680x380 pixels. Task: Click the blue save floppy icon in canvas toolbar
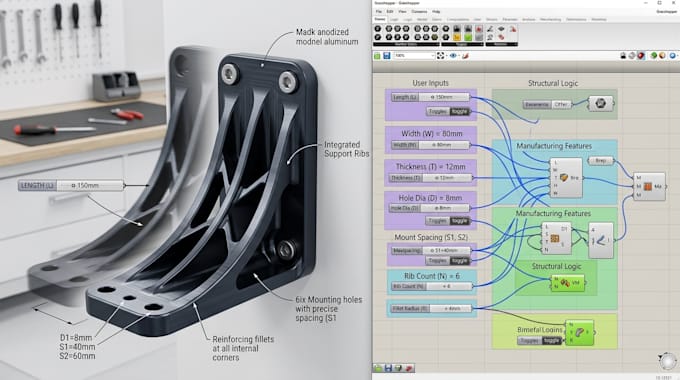(x=386, y=56)
